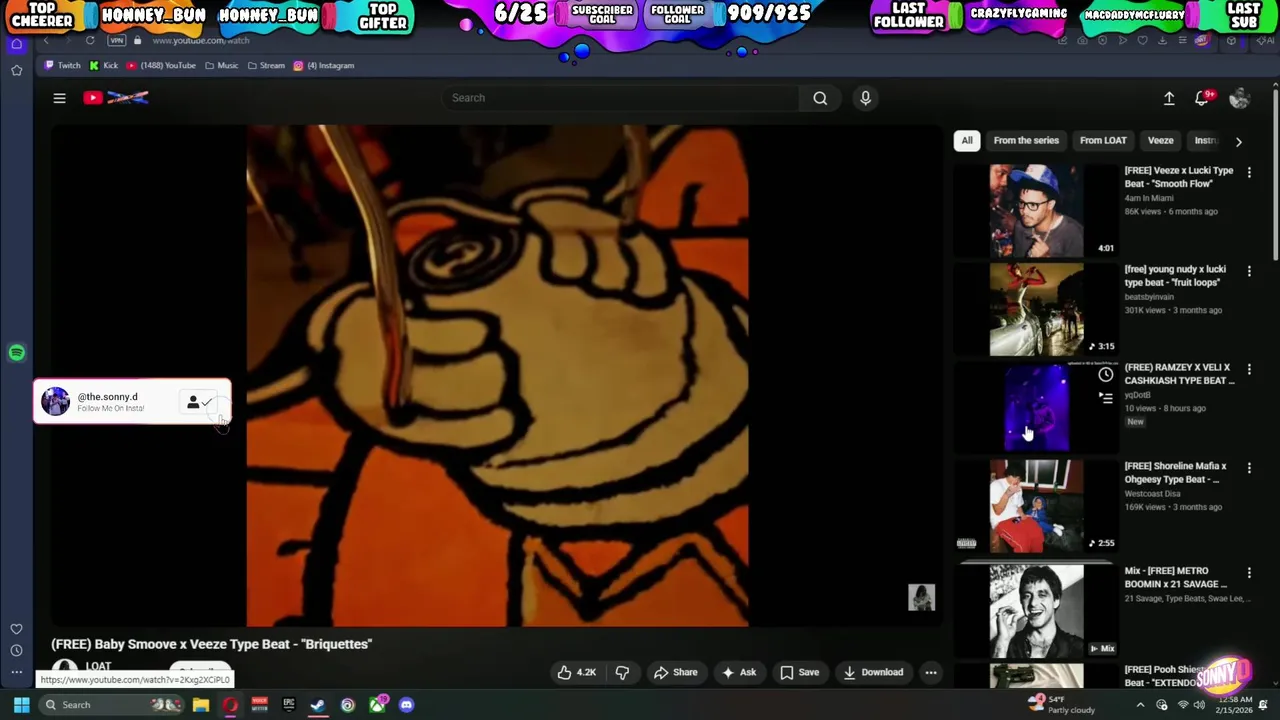The width and height of the screenshot is (1280, 720).
Task: Toggle the browser VPN badge
Action: [117, 41]
